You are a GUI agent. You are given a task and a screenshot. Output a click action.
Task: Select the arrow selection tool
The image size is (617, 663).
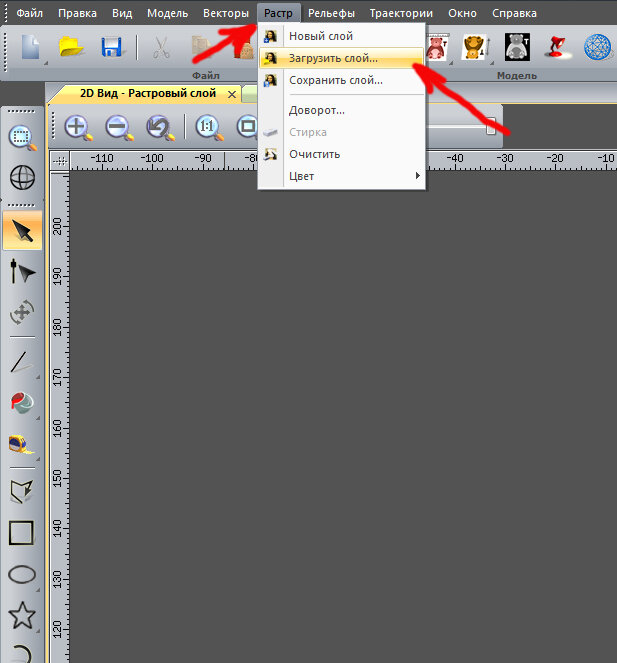22,230
